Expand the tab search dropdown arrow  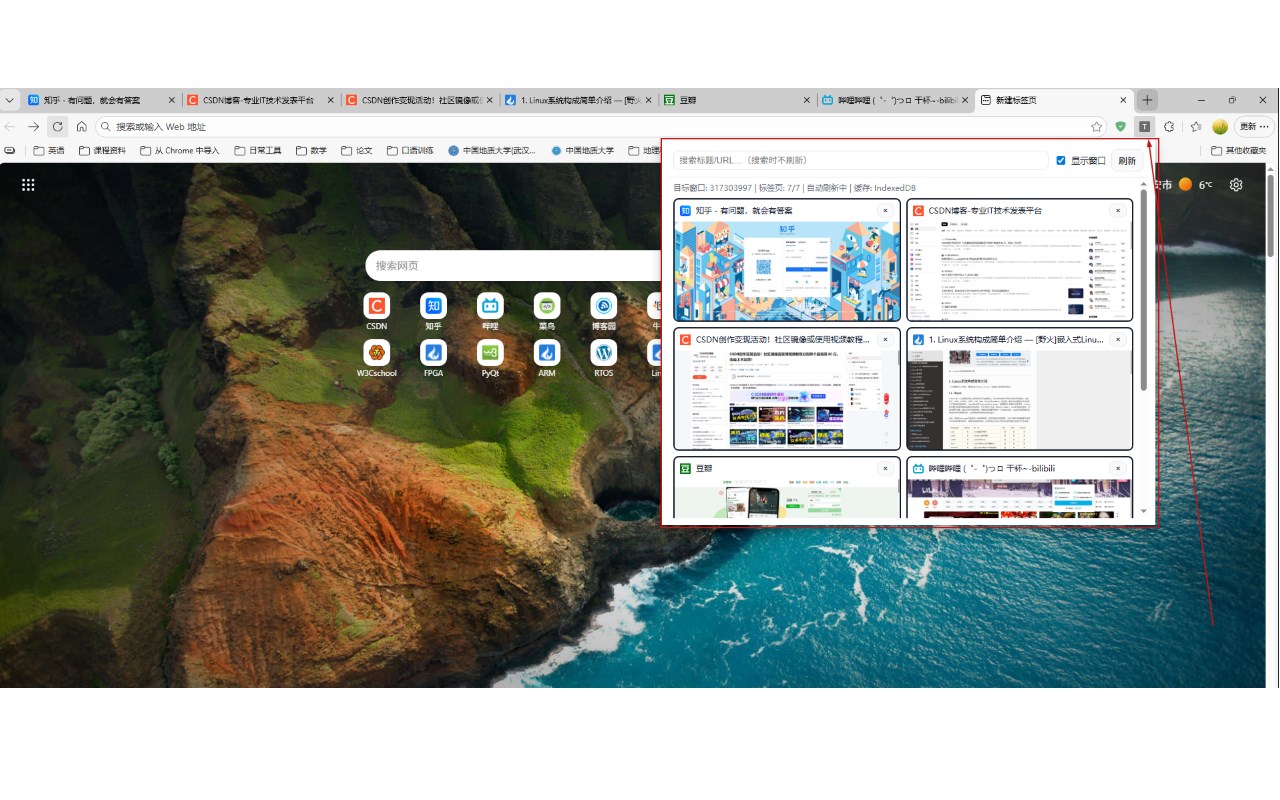point(9,100)
